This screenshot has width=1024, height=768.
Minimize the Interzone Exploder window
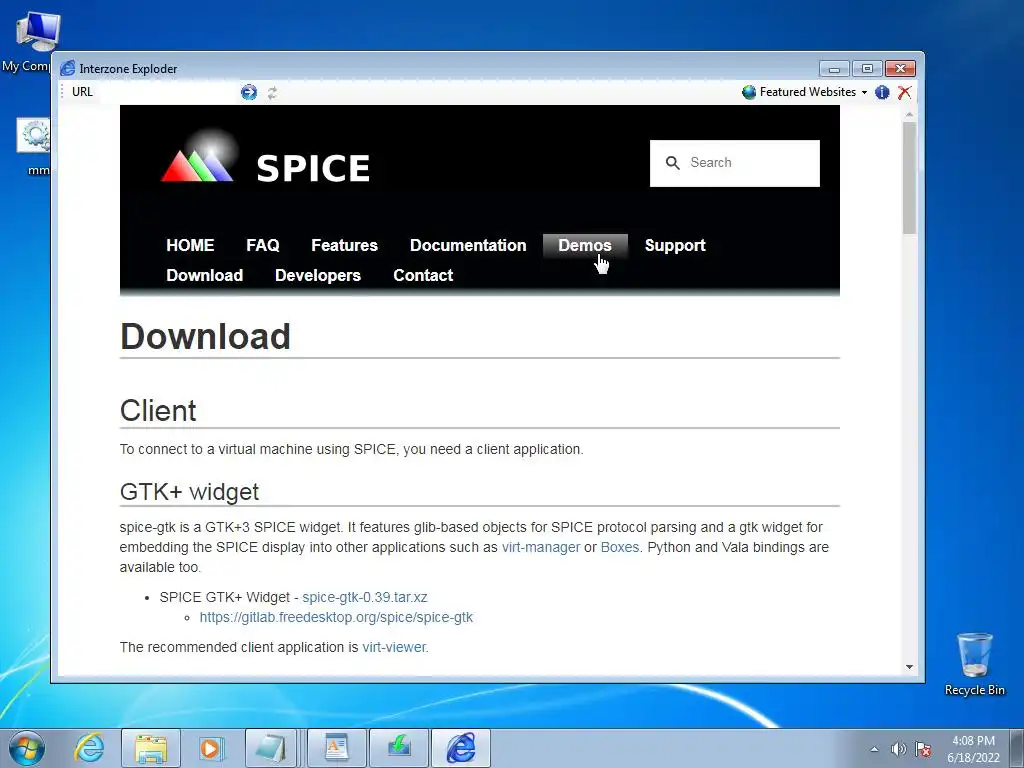tap(834, 68)
